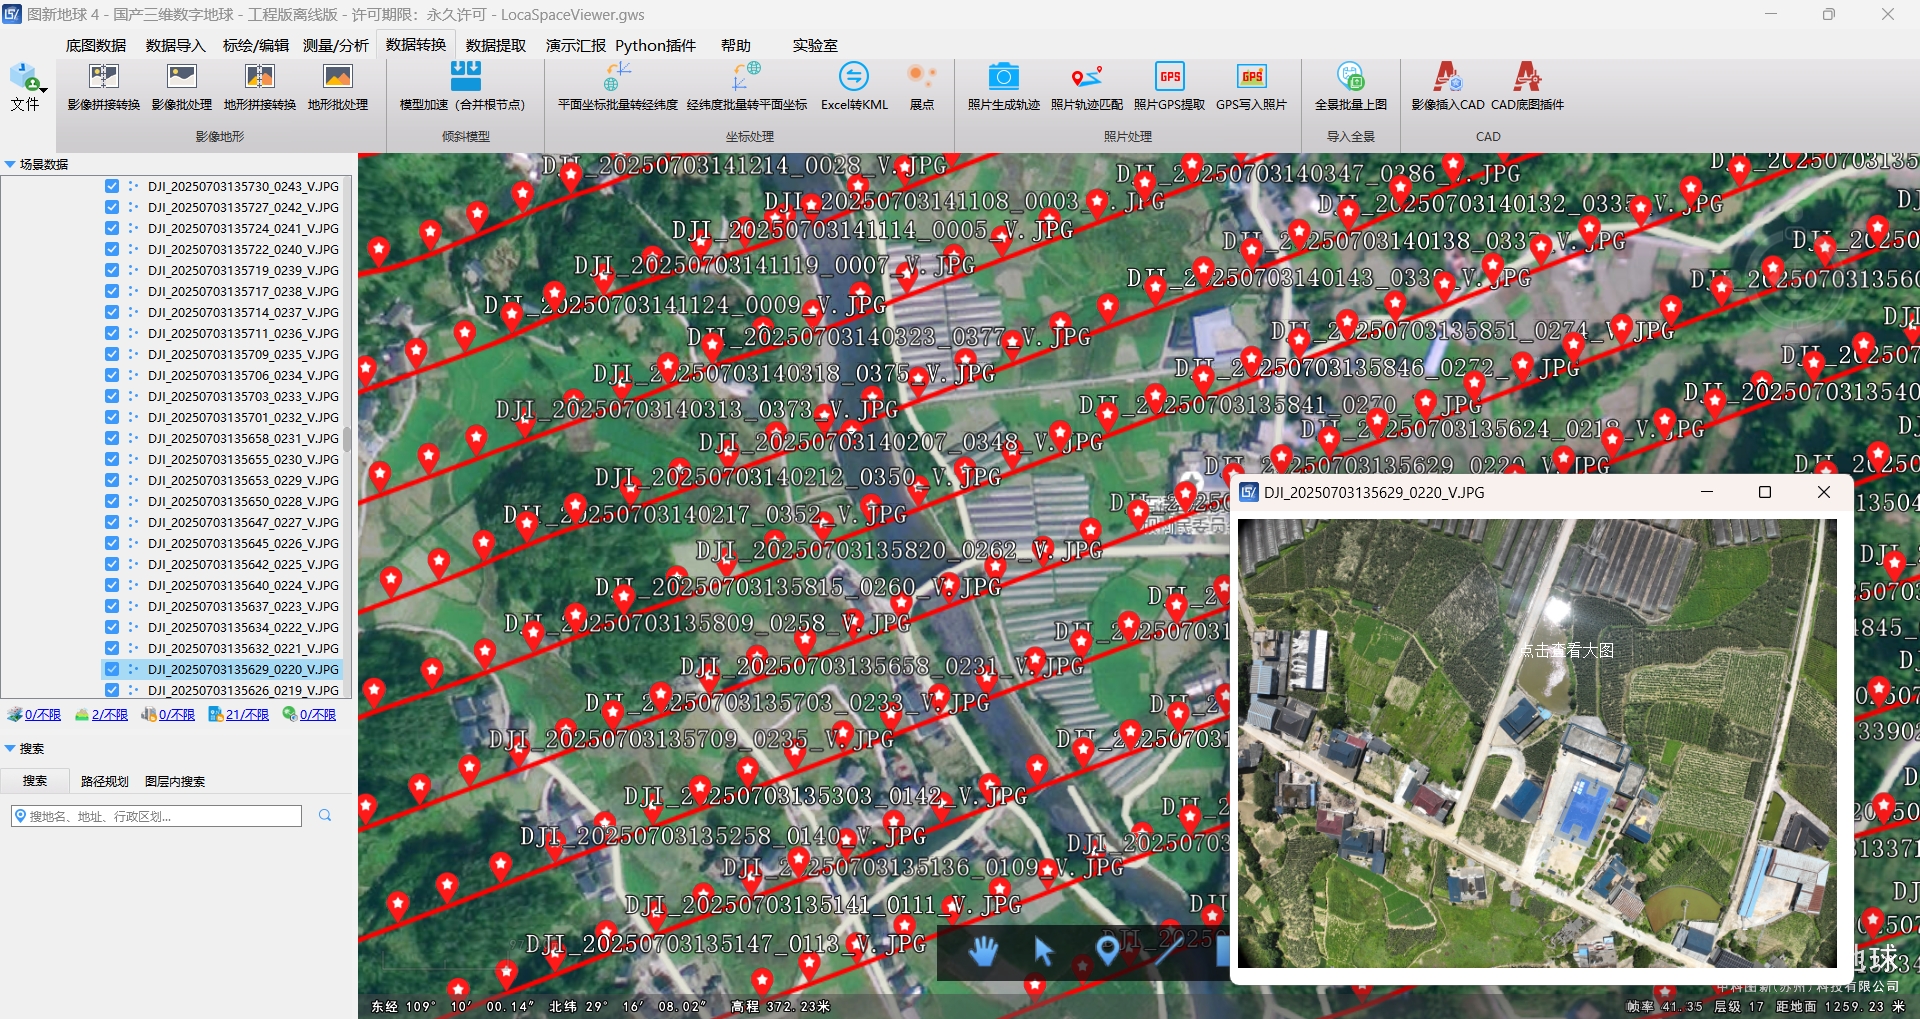Close the DJI_20250703135629_0220_V.JPG preview window
Screen dimensions: 1920x1019
point(1824,492)
